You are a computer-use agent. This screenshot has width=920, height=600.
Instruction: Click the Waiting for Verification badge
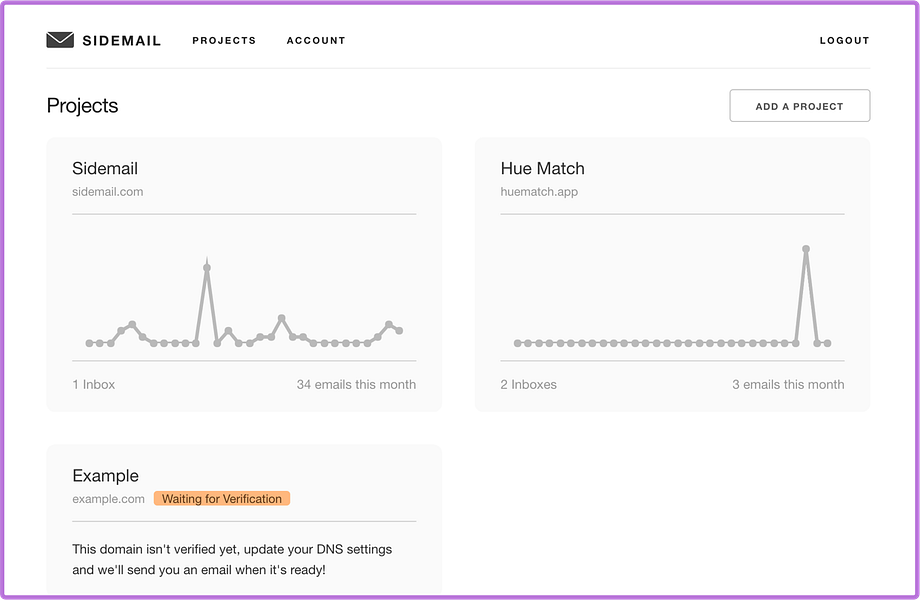[222, 499]
